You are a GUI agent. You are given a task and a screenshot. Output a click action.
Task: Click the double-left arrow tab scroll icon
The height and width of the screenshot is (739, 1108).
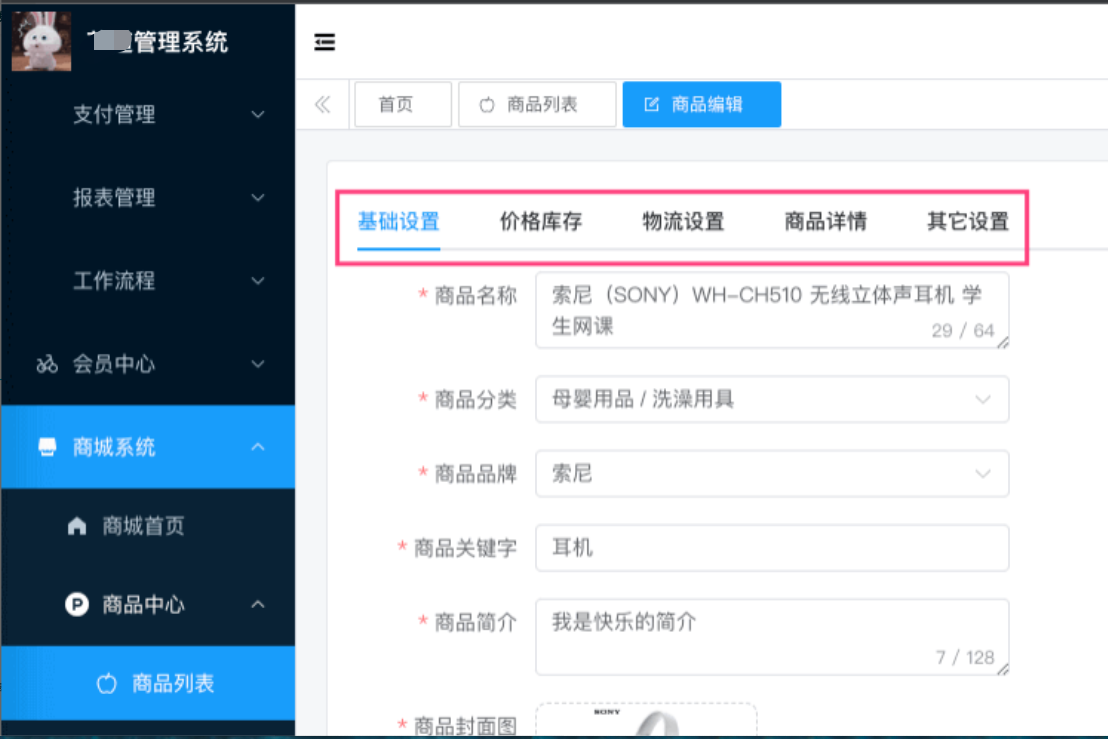tap(322, 104)
